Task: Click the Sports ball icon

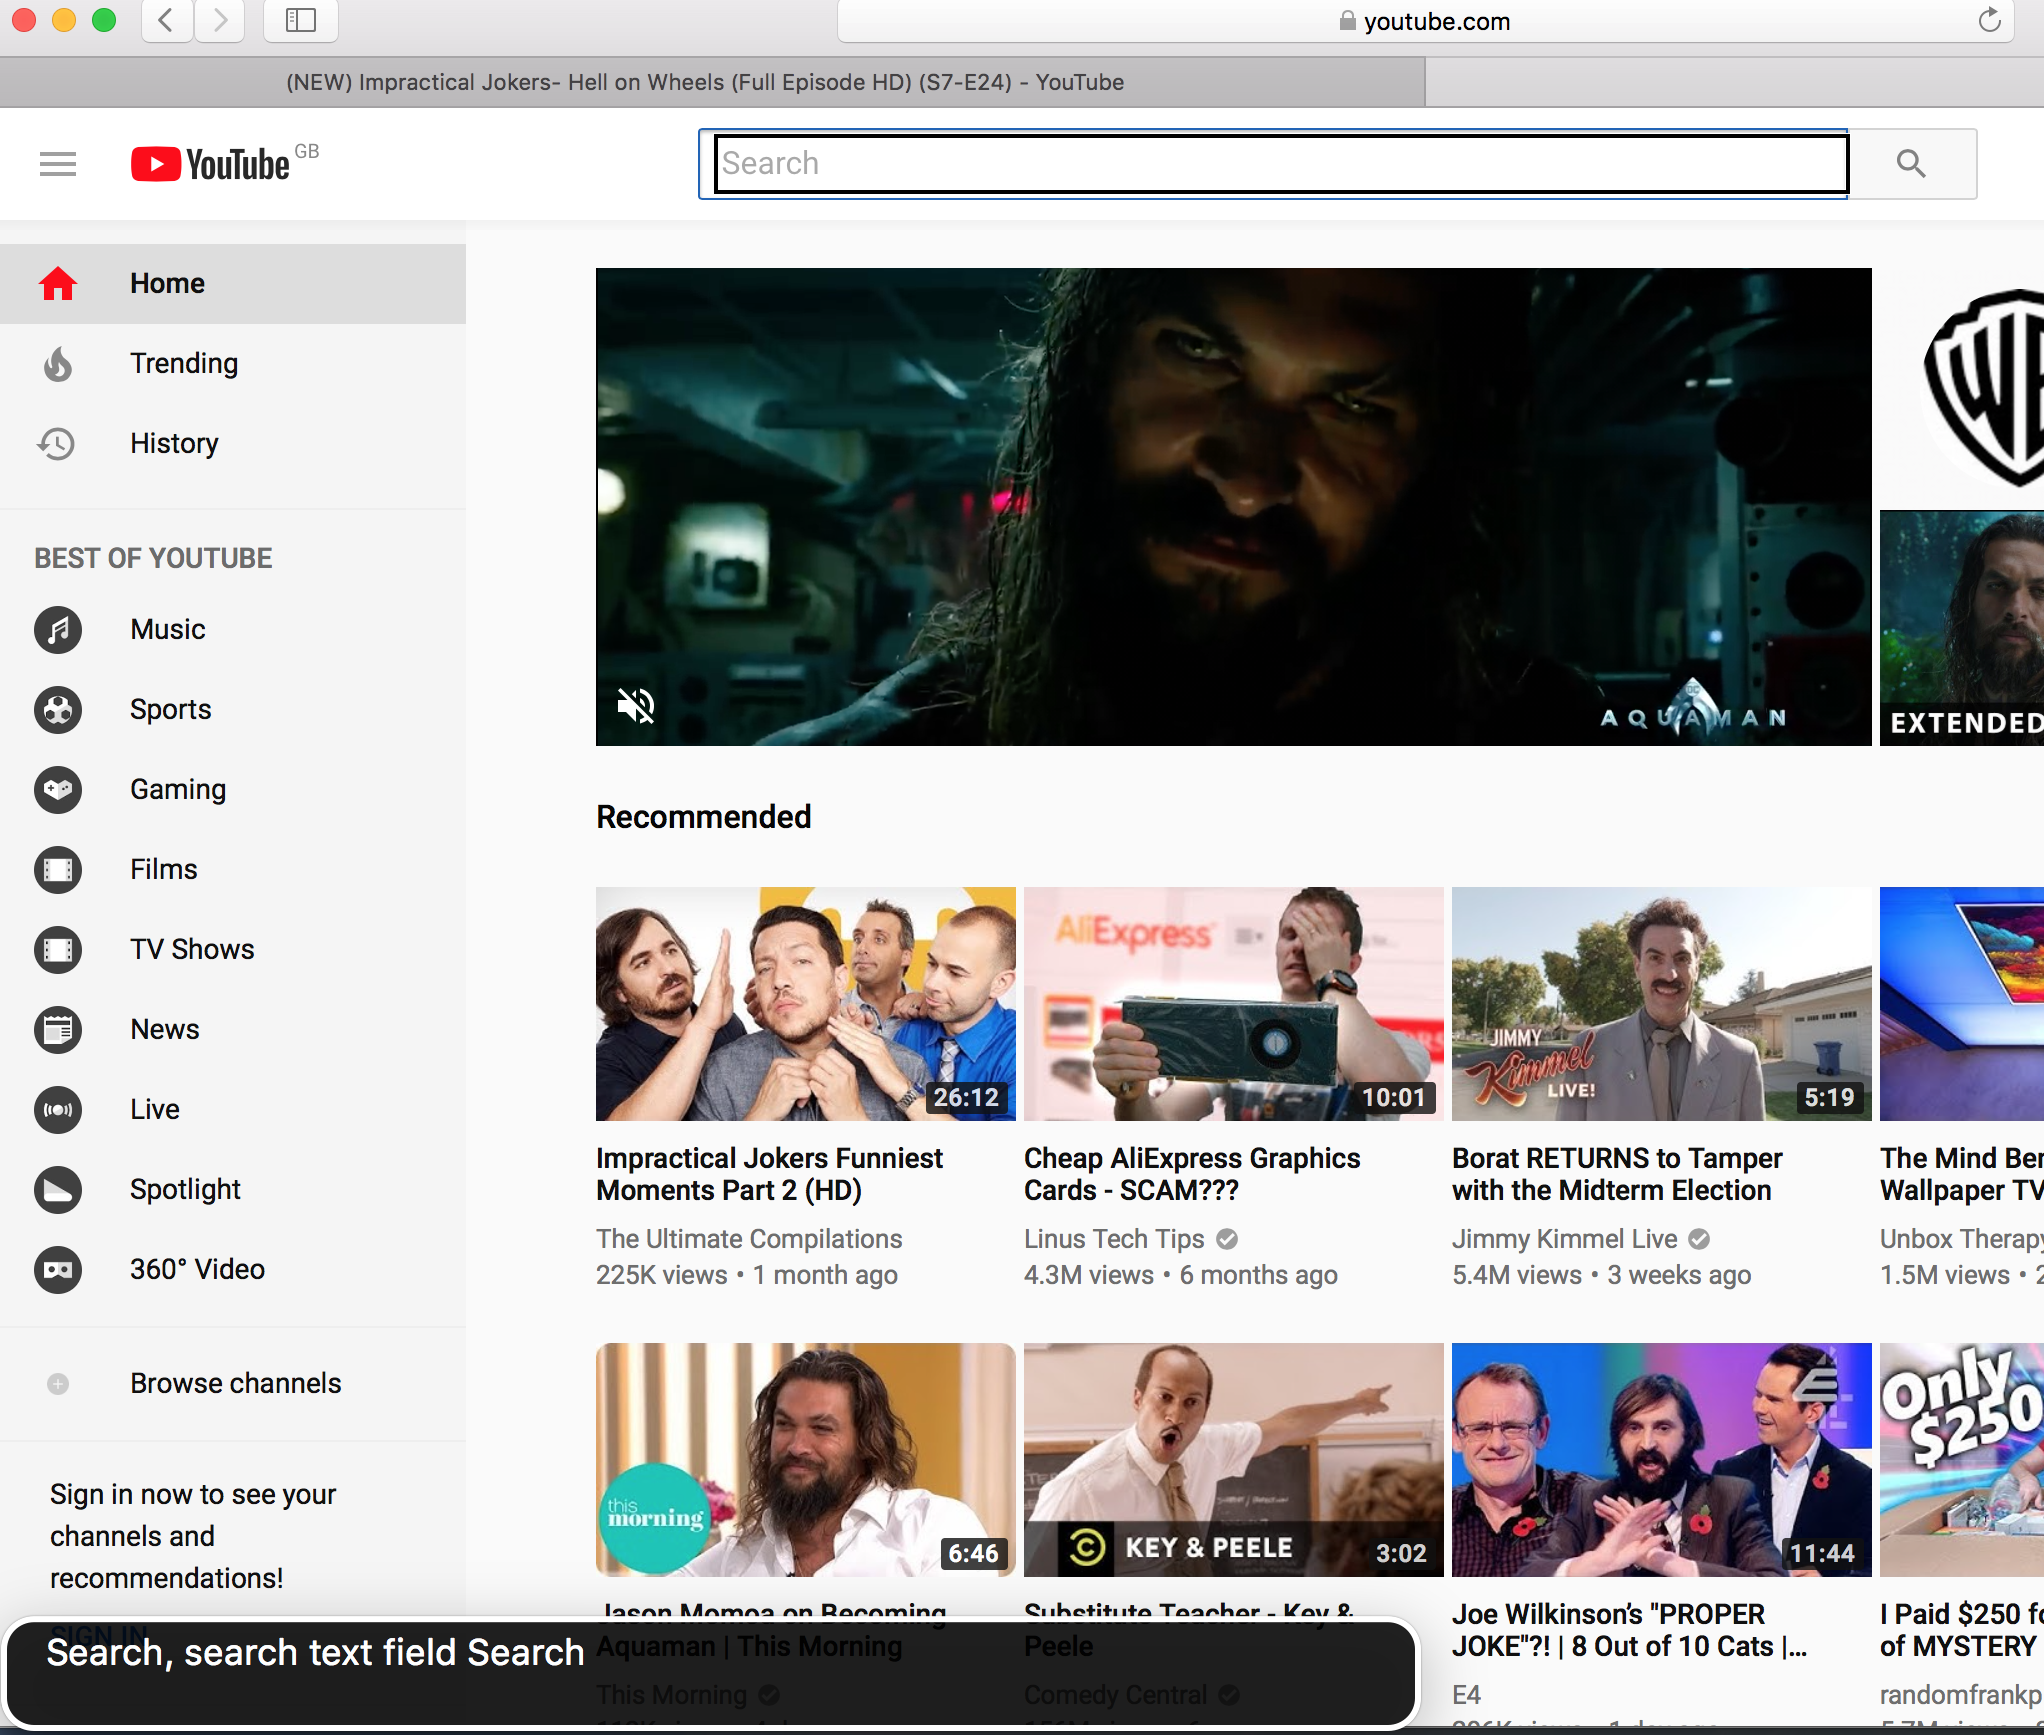Action: click(x=58, y=710)
